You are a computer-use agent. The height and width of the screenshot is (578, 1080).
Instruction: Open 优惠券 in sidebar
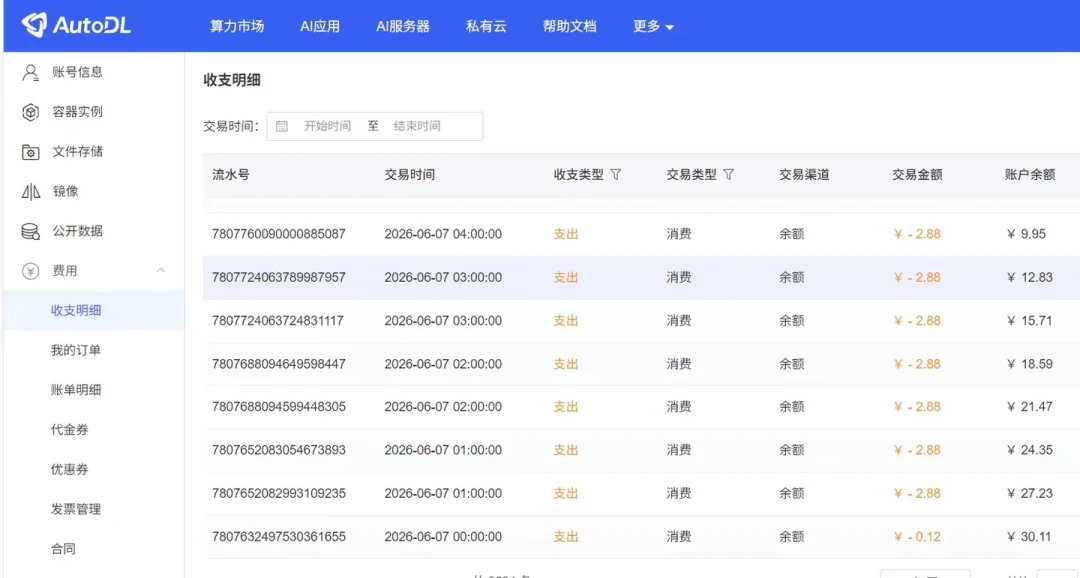70,469
